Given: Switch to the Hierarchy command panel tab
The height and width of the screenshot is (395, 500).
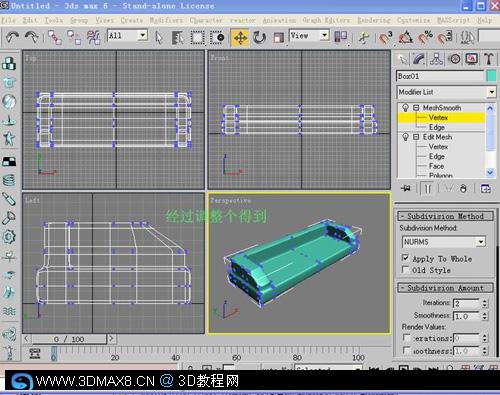Looking at the screenshot, I should click(436, 59).
